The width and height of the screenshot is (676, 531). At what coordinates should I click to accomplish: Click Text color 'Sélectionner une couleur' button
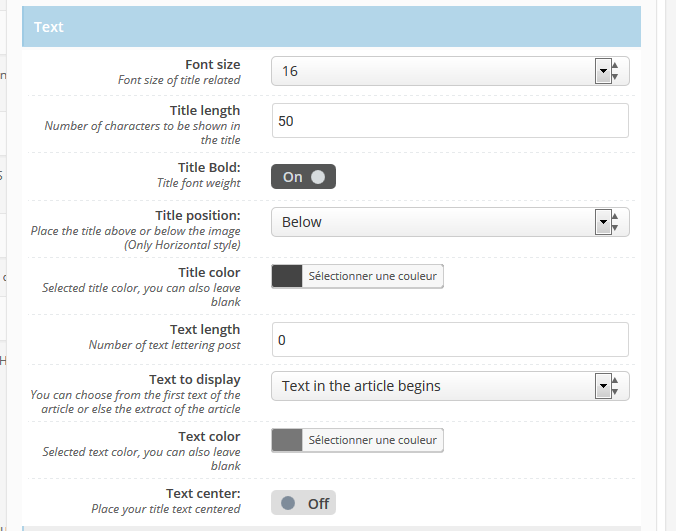(x=372, y=440)
